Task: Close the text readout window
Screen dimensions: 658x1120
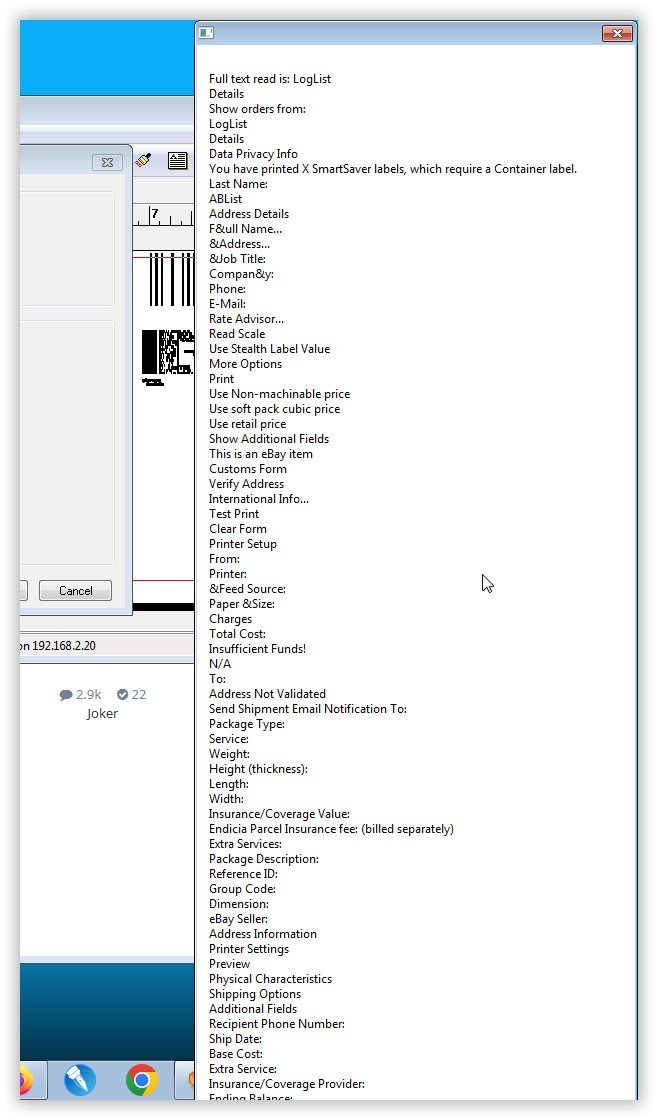Action: coord(617,33)
